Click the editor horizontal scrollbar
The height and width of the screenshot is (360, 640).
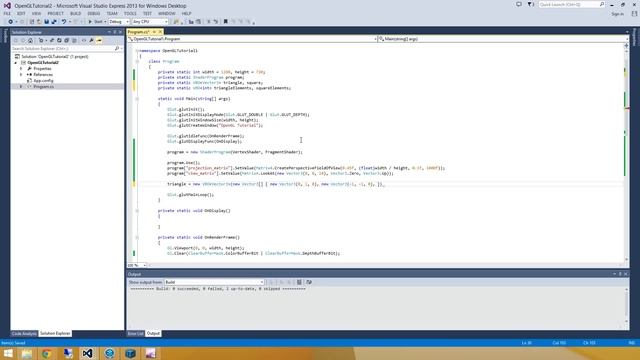pyautogui.click(x=386, y=265)
